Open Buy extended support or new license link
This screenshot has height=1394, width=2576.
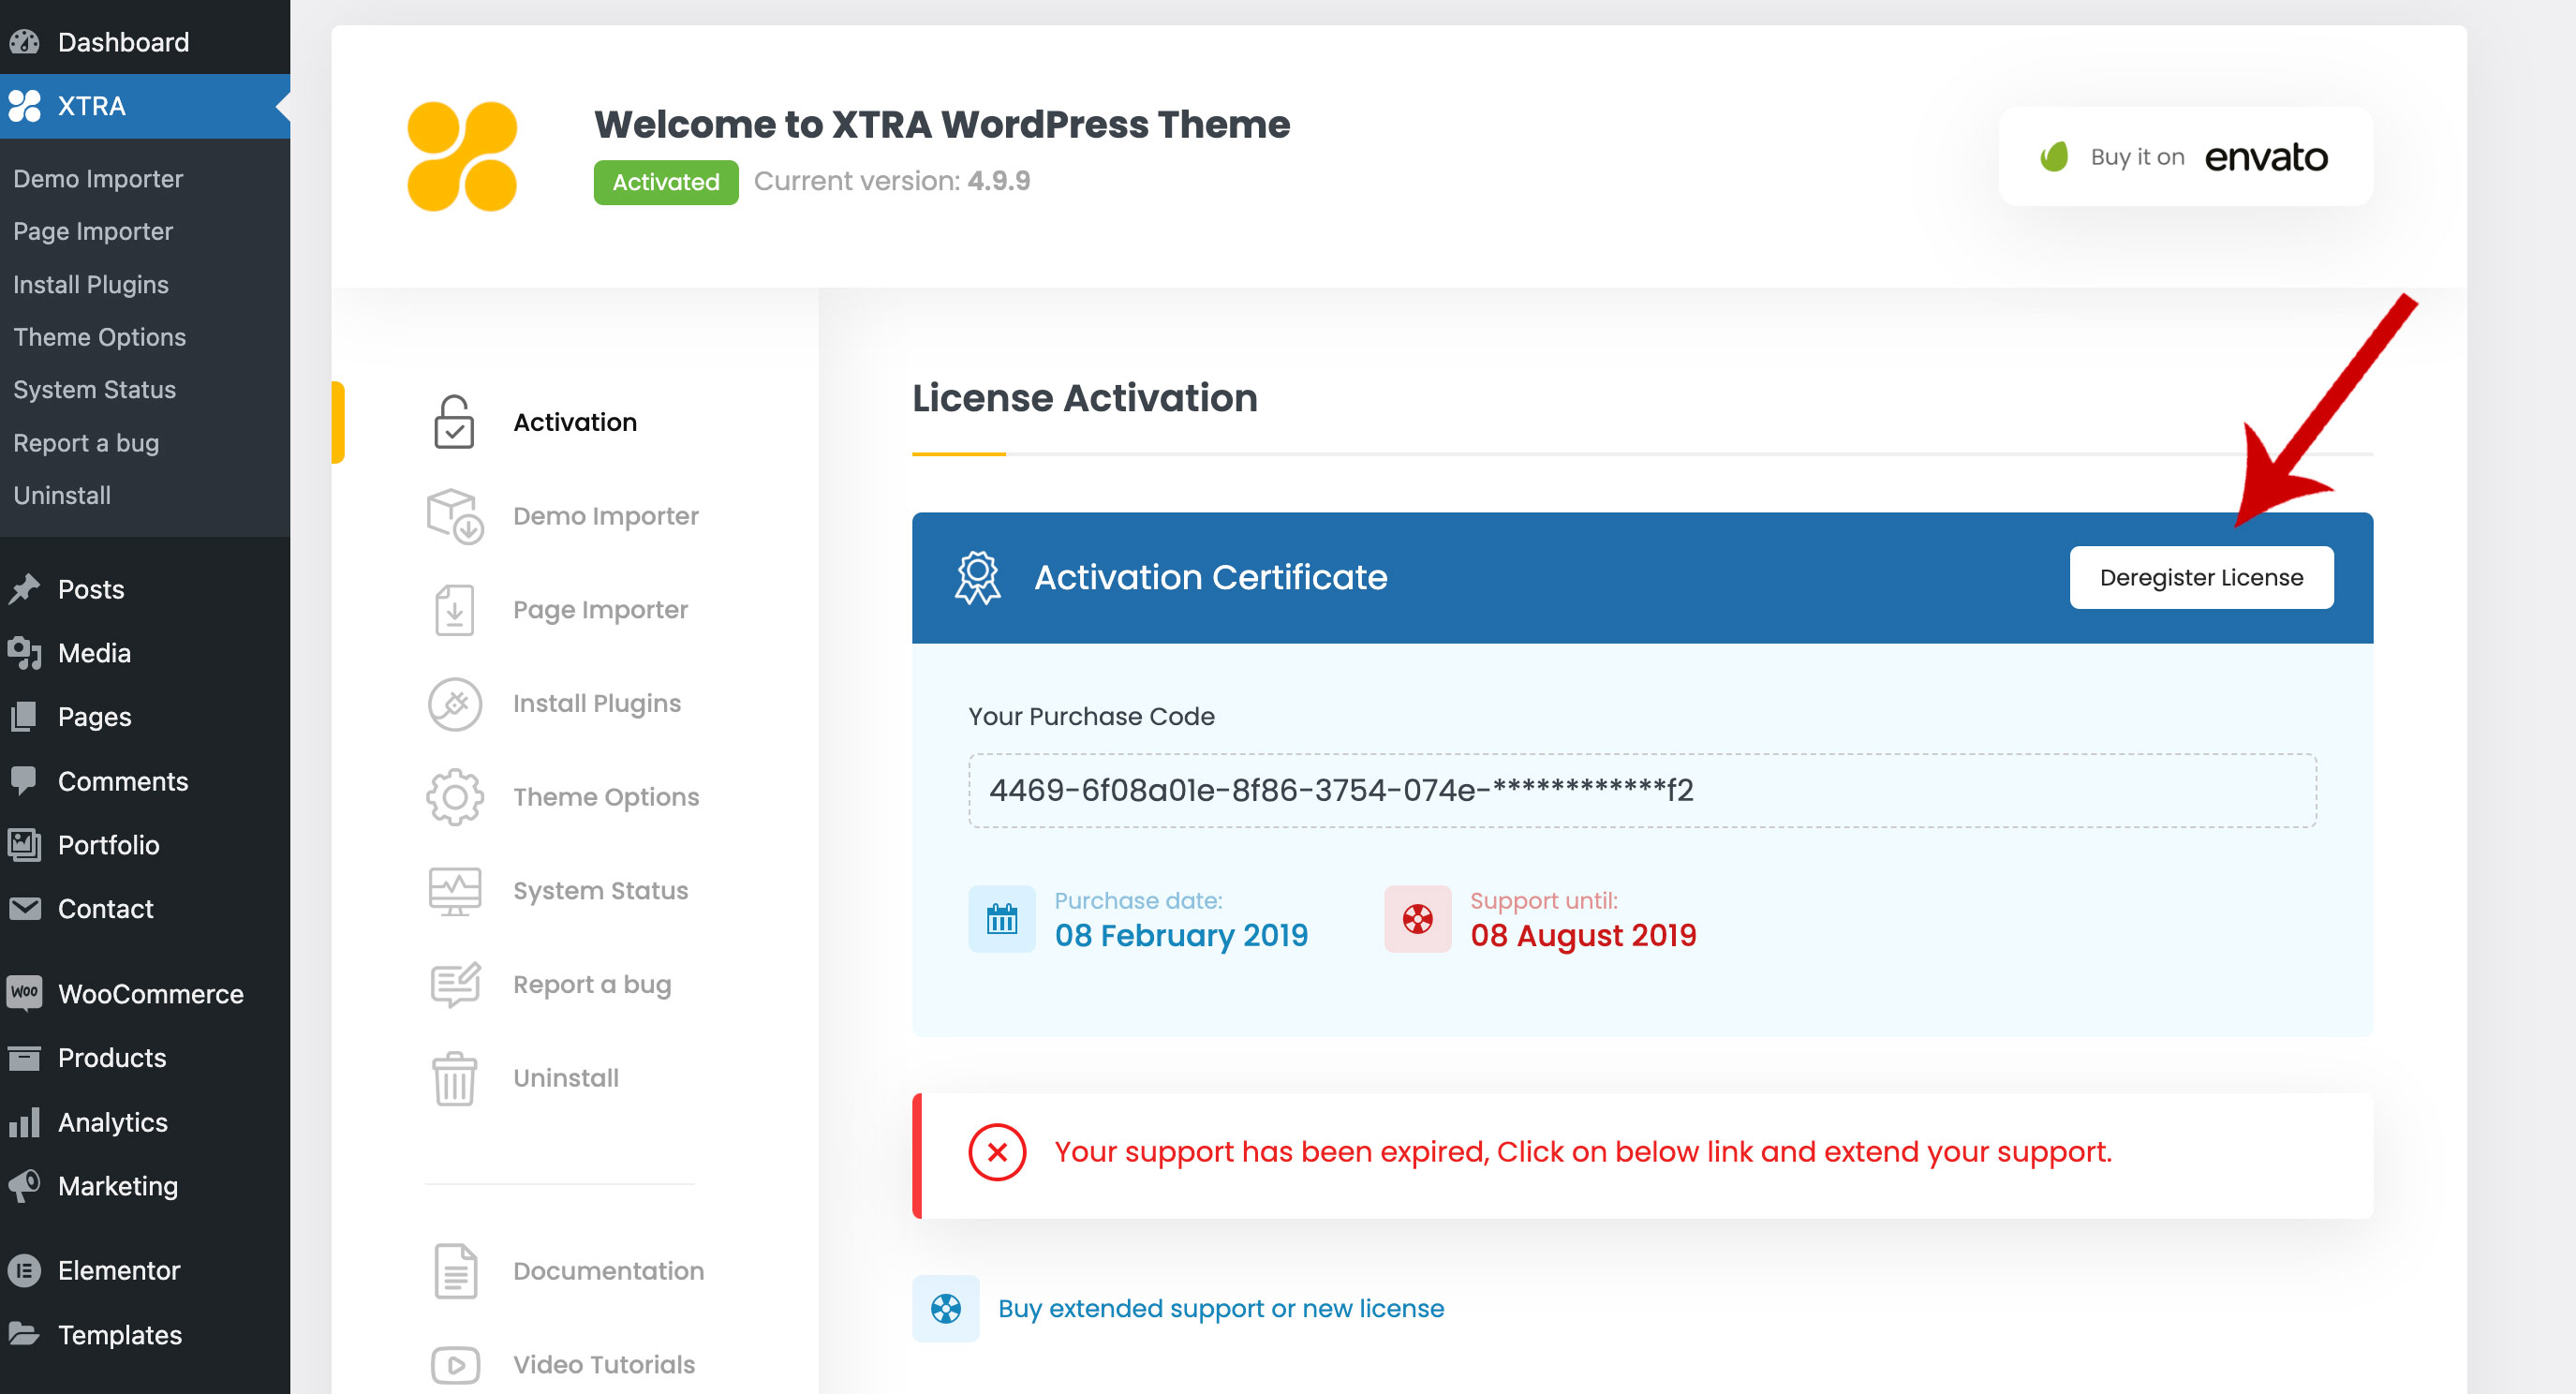(1220, 1308)
